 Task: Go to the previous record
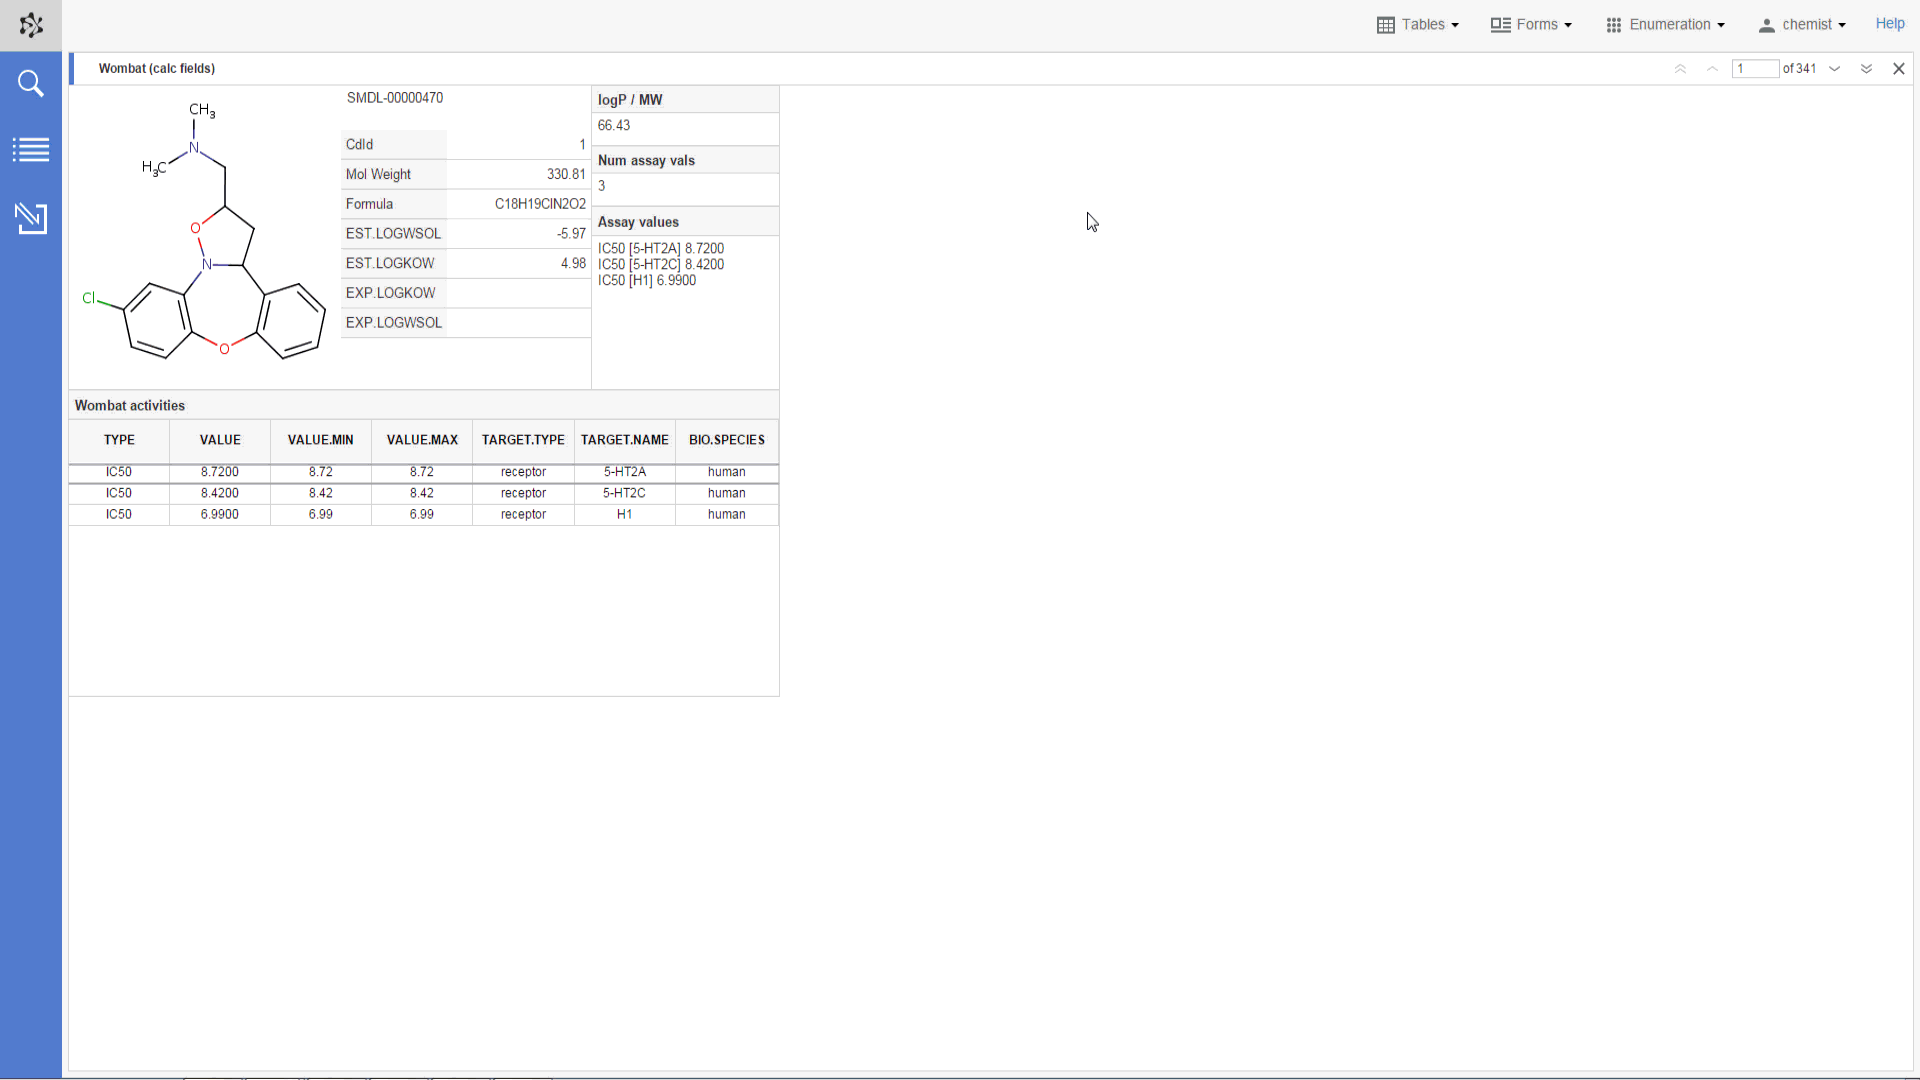point(1711,68)
